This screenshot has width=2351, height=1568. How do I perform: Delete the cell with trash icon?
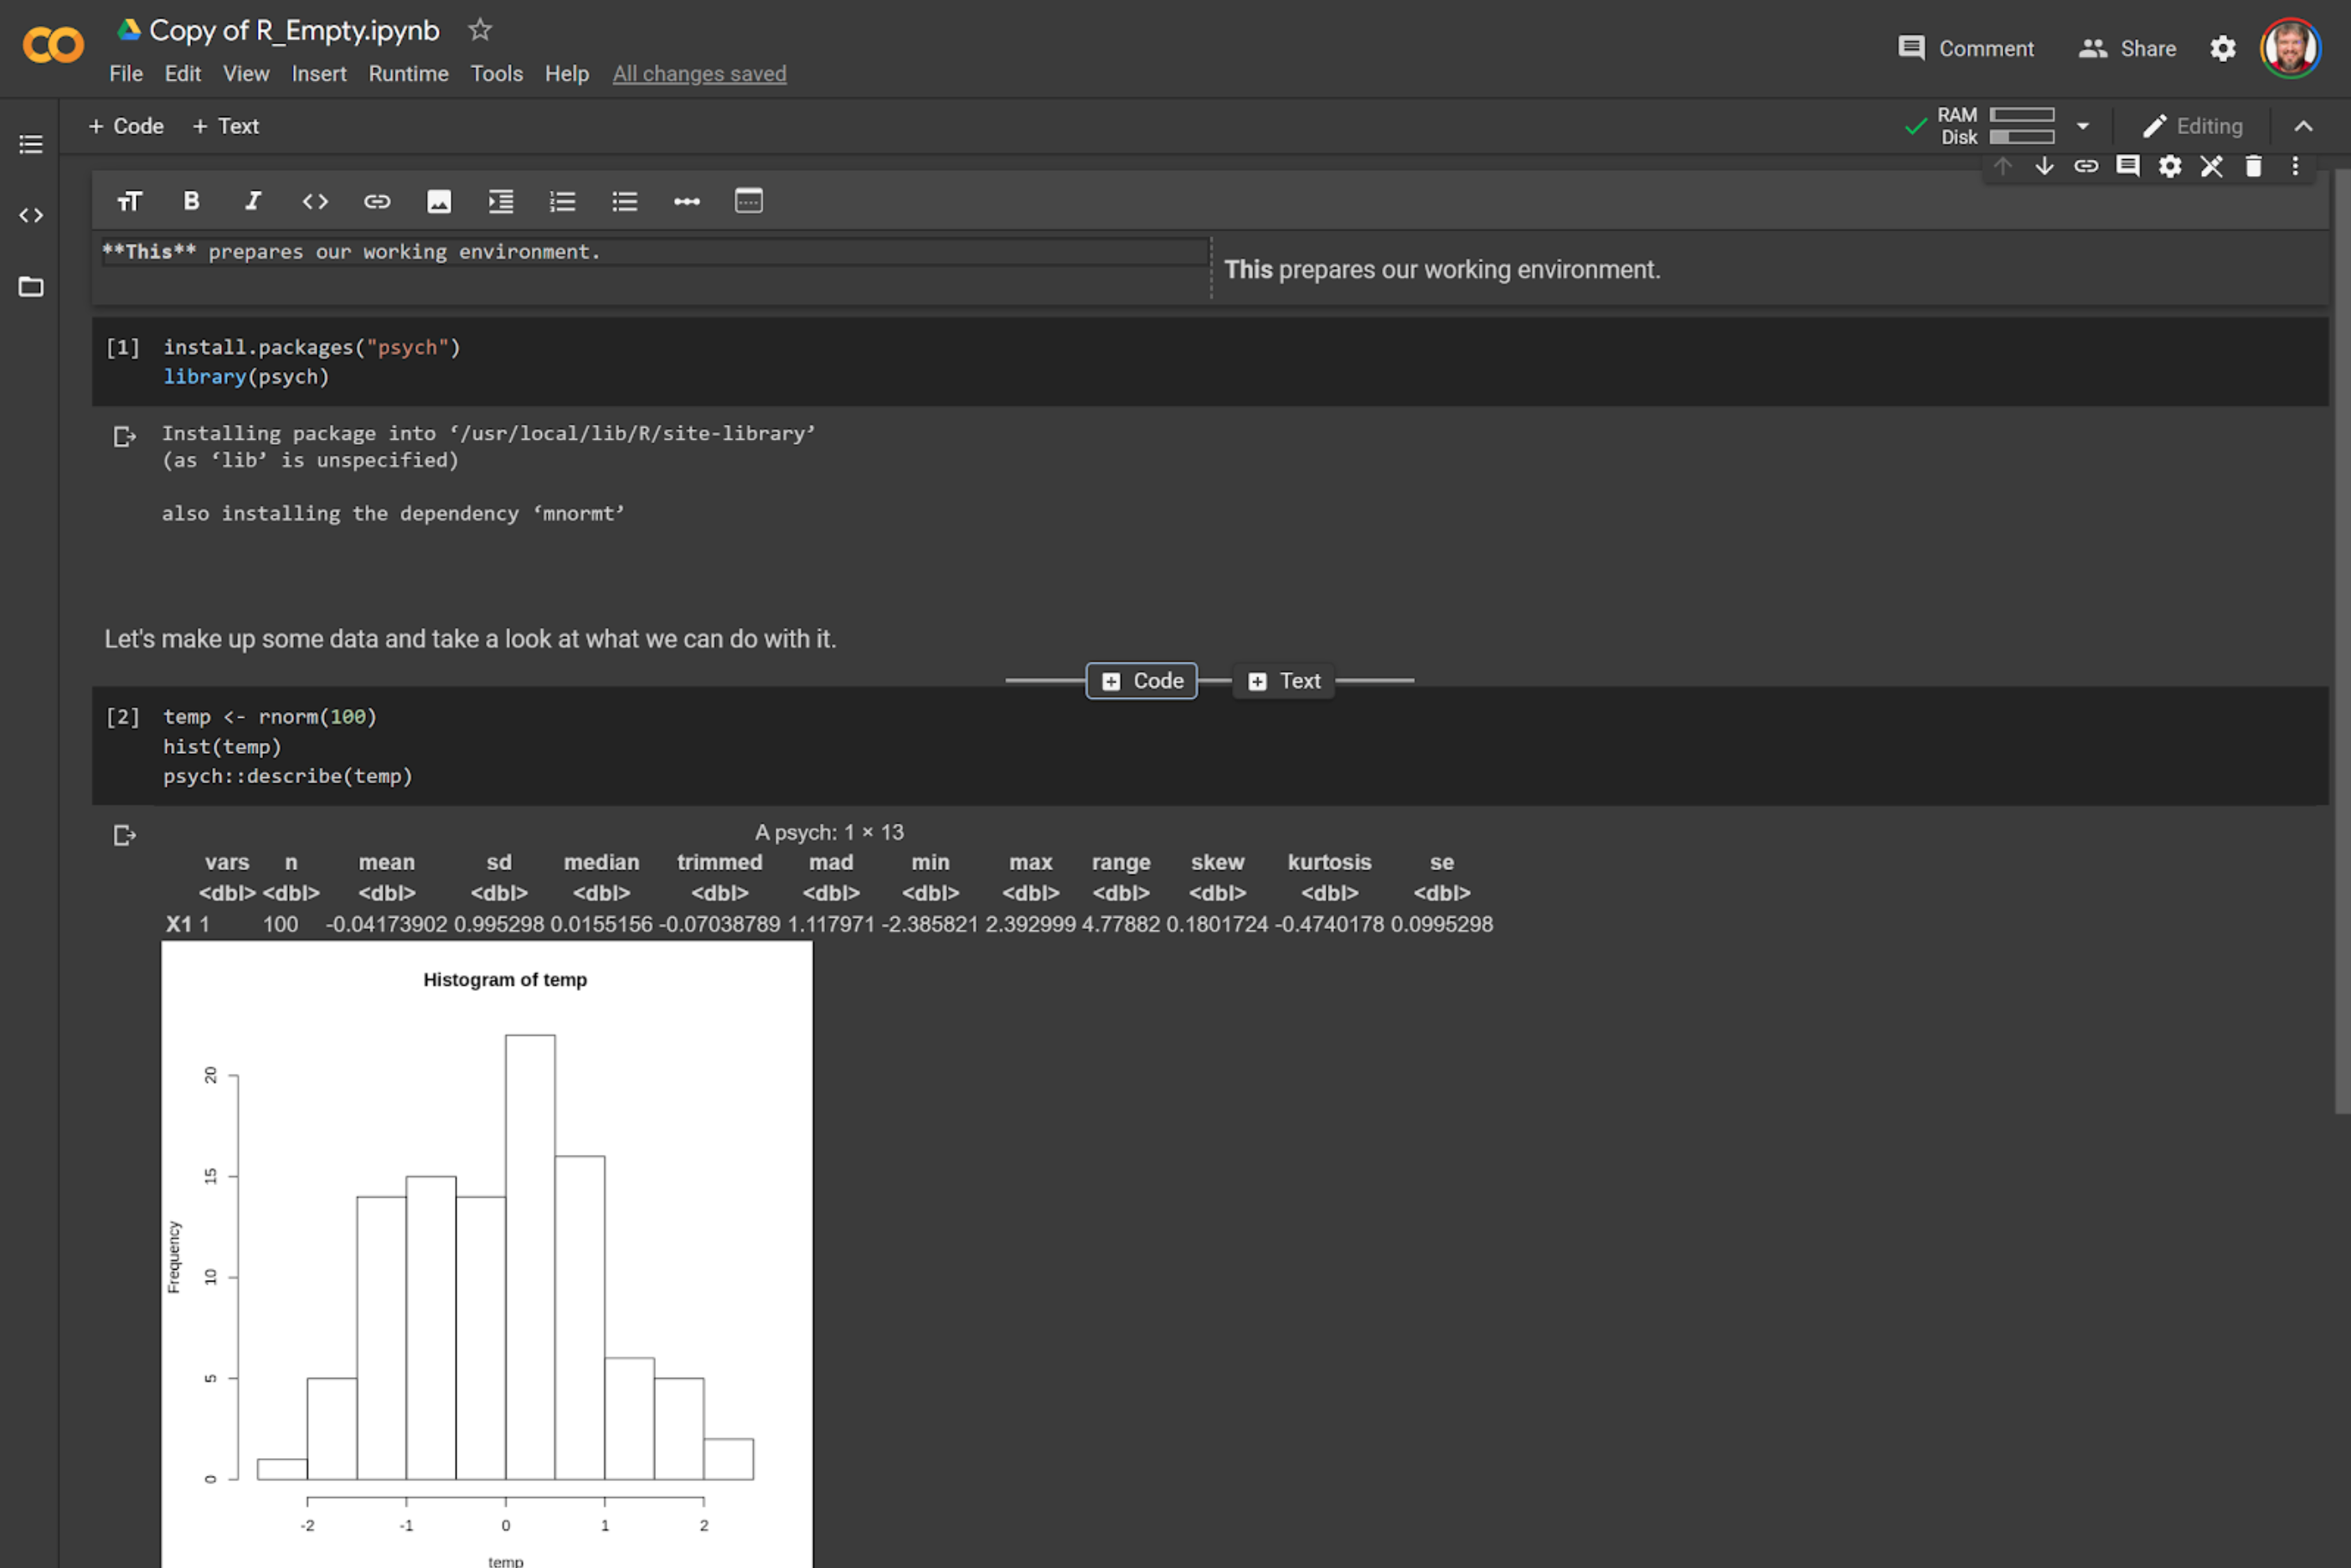coord(2253,166)
